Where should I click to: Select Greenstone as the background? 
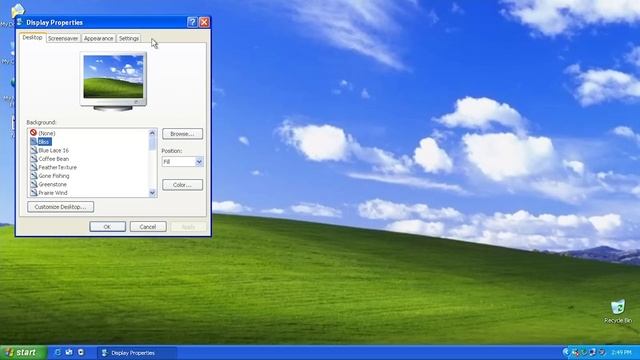pos(52,184)
